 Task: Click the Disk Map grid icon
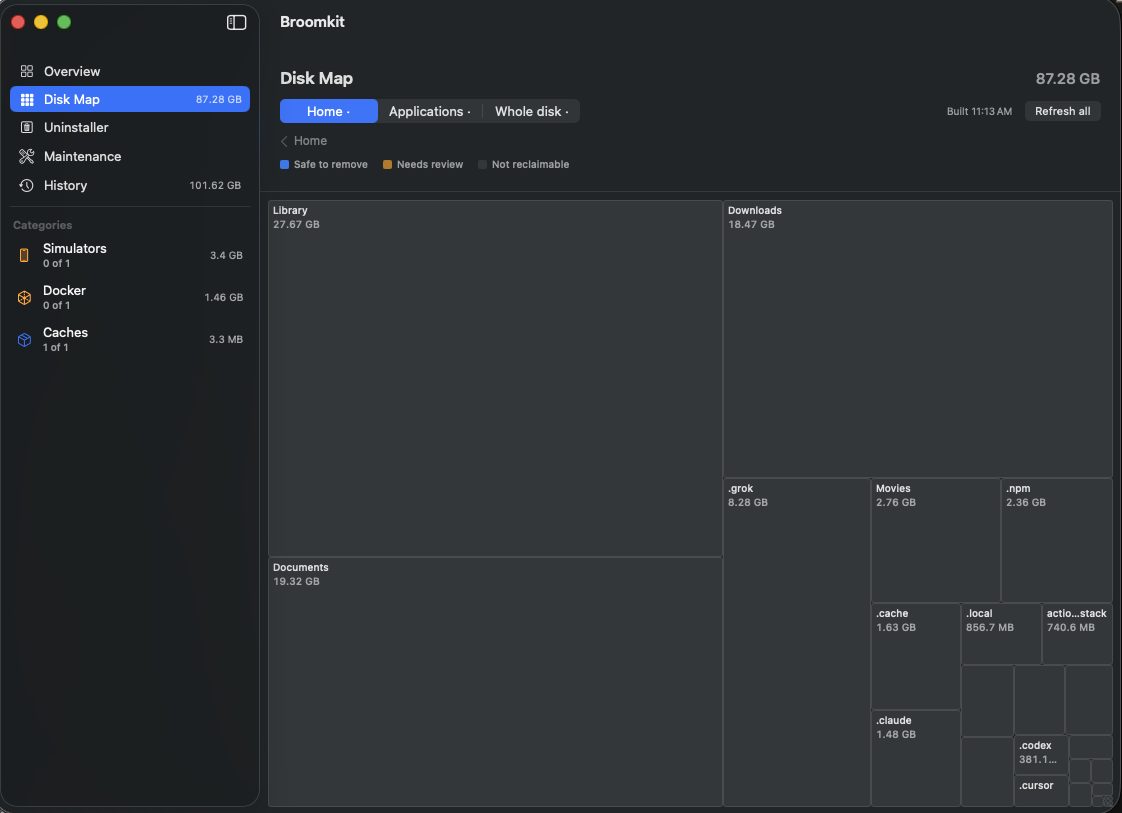tap(26, 99)
